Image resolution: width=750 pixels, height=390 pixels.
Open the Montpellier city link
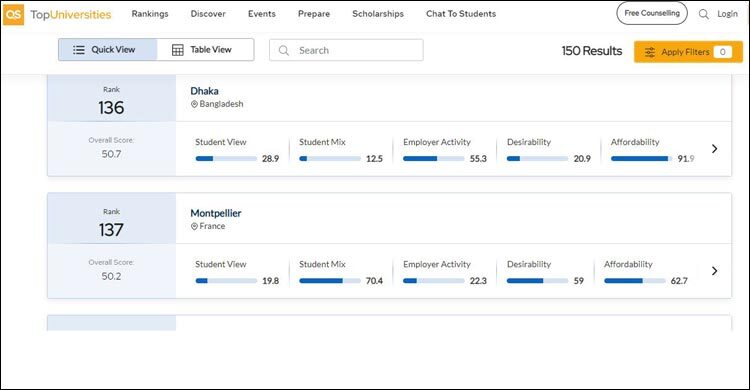(216, 213)
